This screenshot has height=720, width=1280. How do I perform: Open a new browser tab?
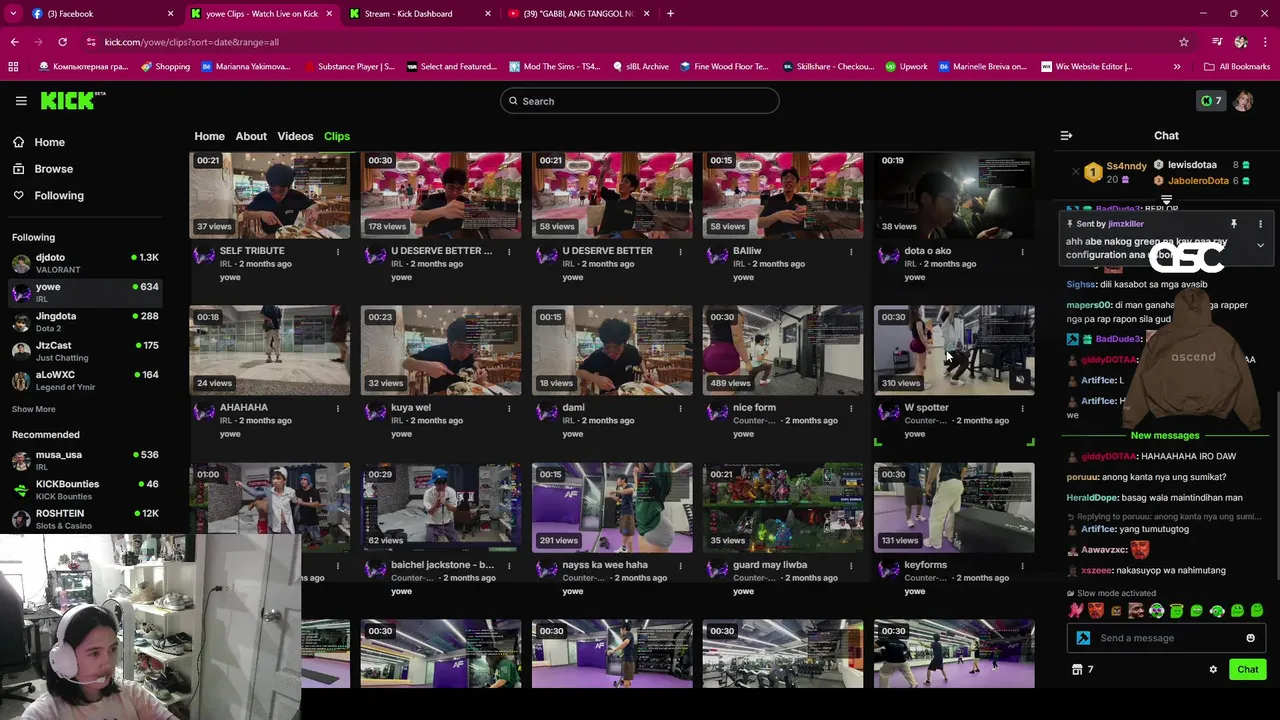(x=670, y=14)
